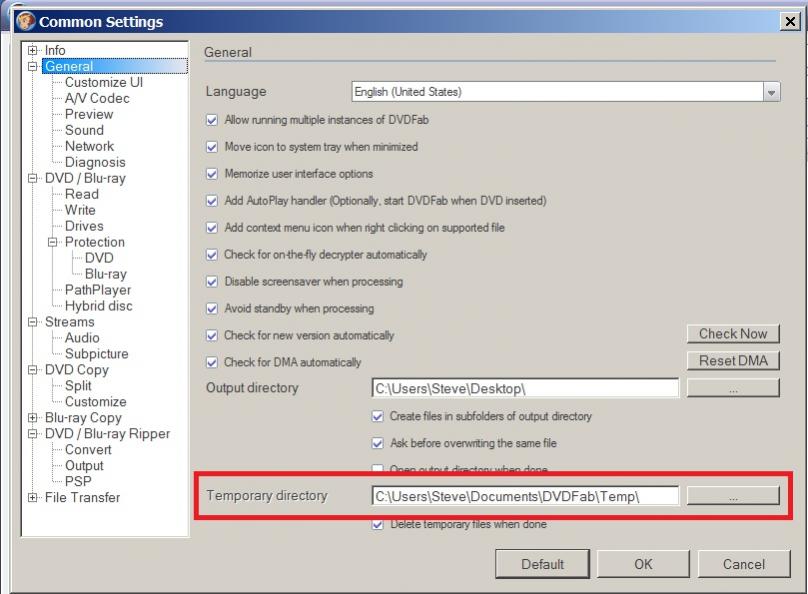Confirm settings with OK button
The height and width of the screenshot is (594, 808).
point(643,564)
